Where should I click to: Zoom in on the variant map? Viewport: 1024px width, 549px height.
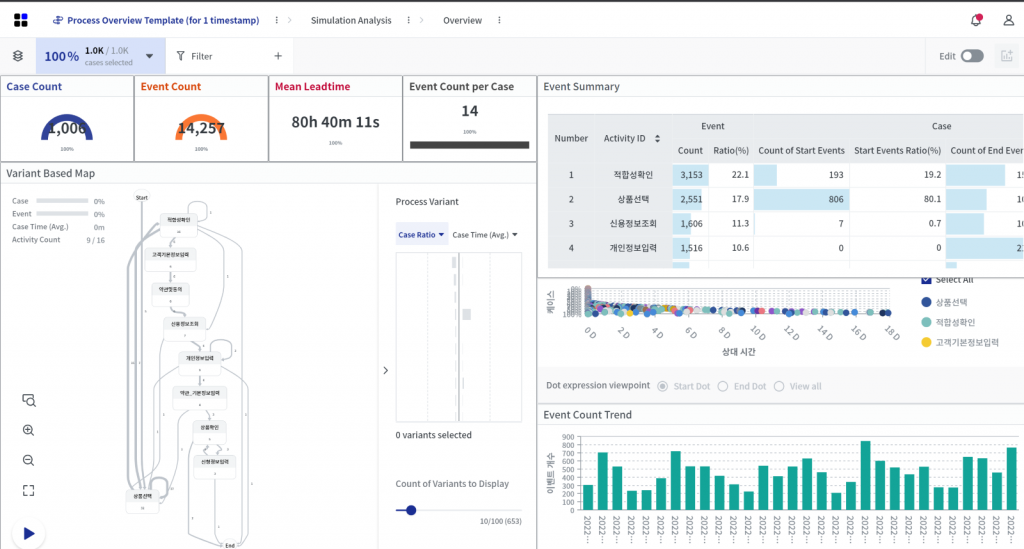click(28, 430)
